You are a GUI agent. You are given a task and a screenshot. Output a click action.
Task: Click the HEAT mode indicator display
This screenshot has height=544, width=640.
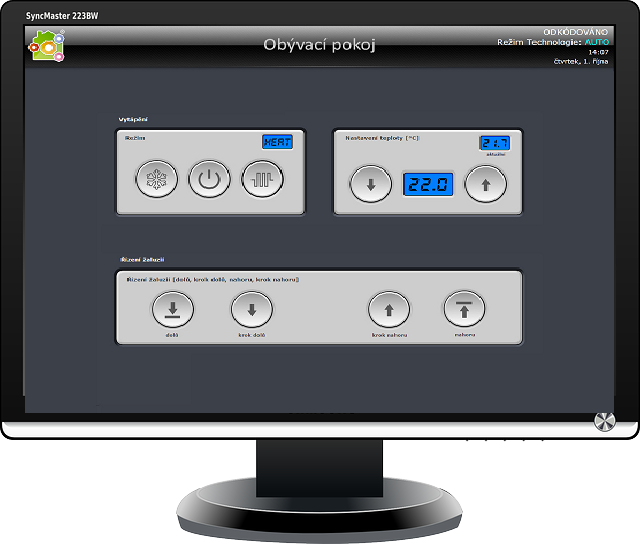point(277,142)
